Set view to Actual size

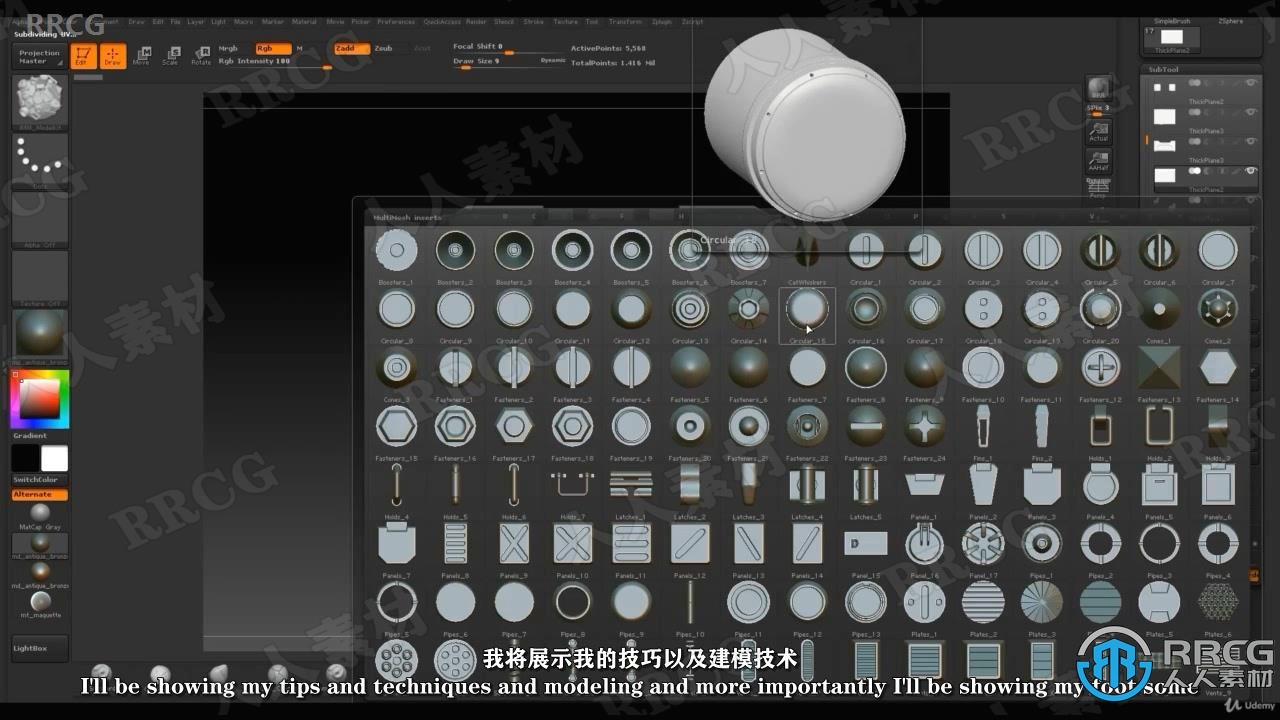tap(1098, 131)
